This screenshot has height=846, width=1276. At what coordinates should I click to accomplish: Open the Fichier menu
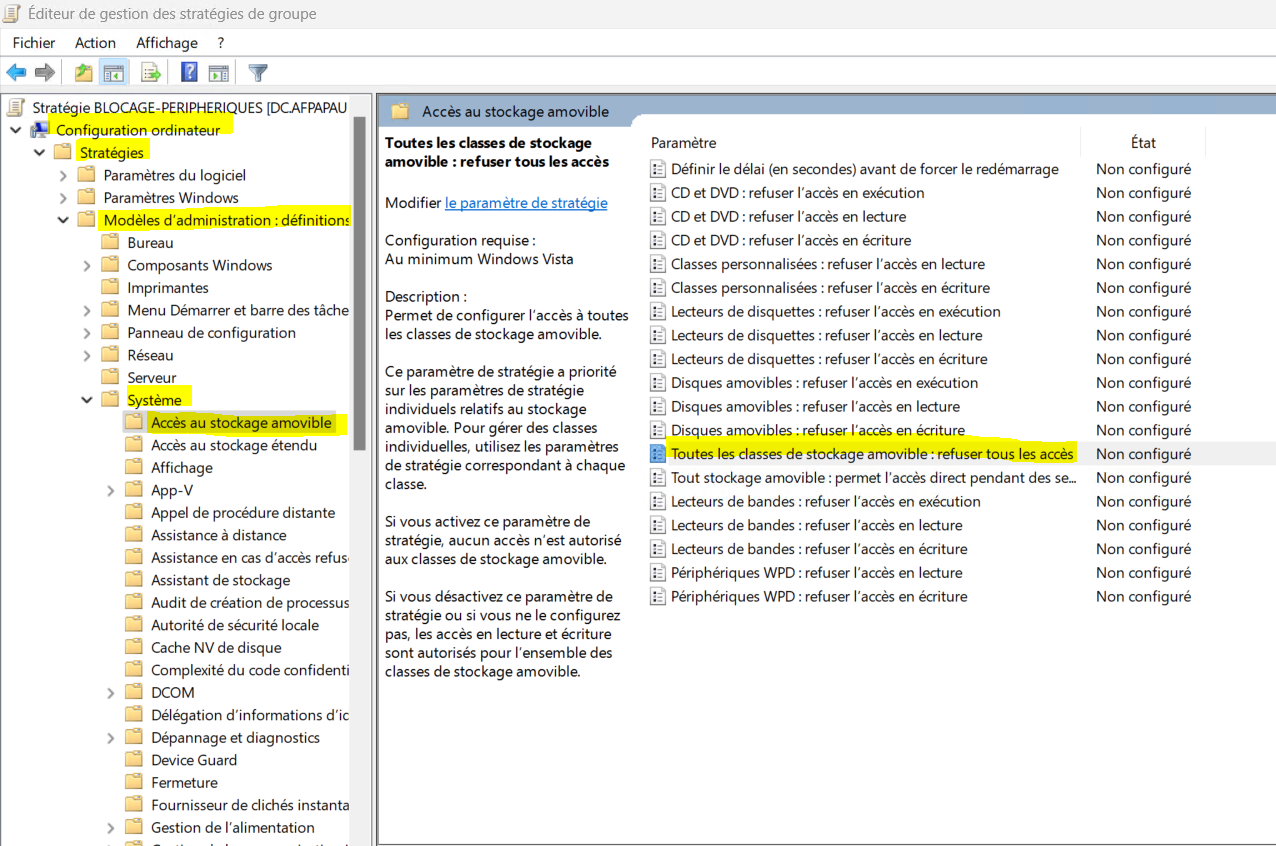pyautogui.click(x=34, y=43)
